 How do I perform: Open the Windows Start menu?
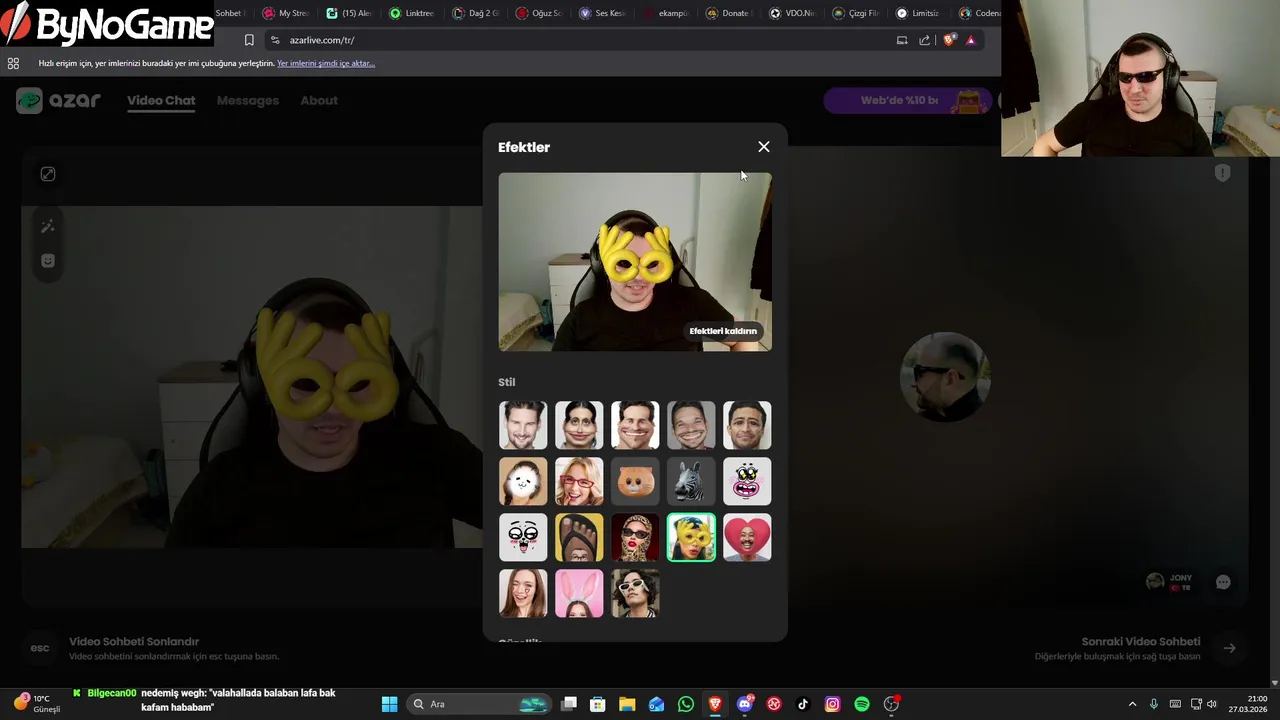click(x=389, y=704)
